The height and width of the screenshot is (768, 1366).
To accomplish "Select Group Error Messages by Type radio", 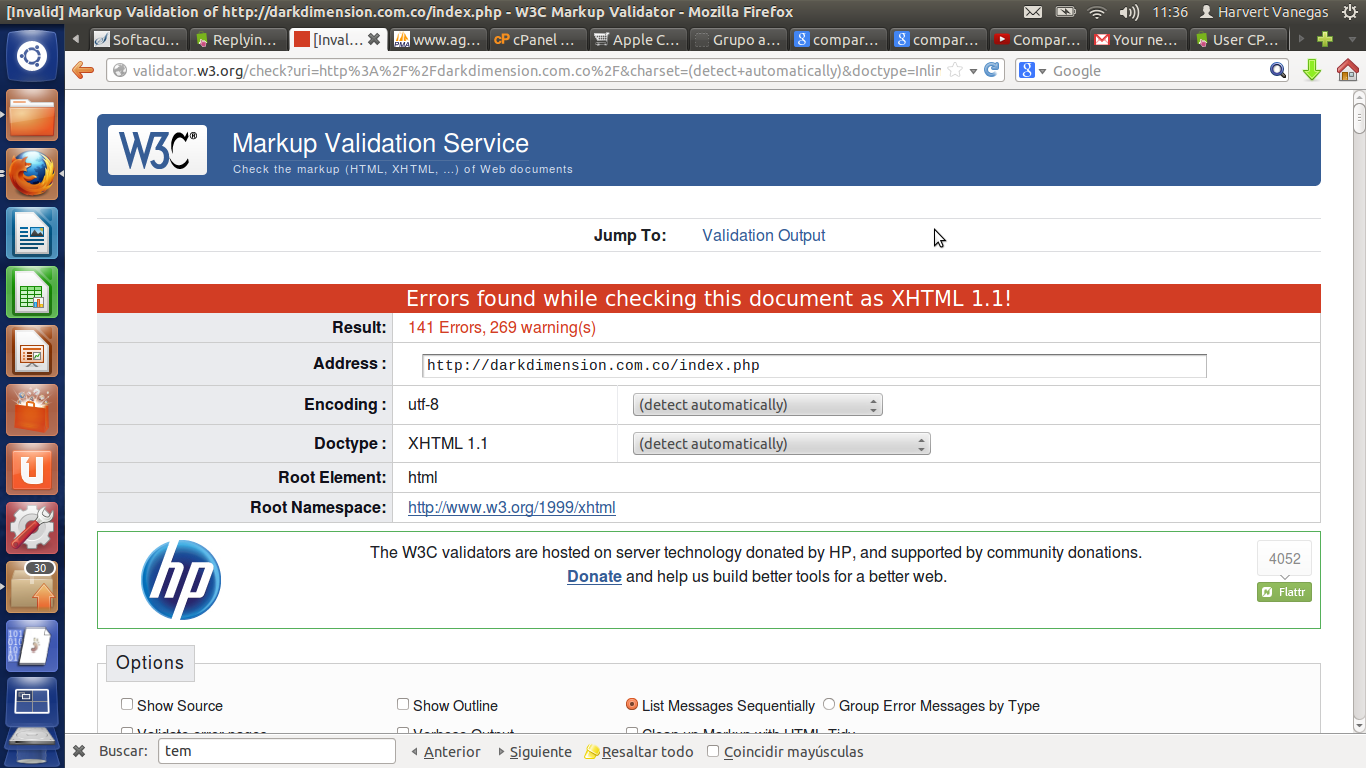I will tap(829, 705).
